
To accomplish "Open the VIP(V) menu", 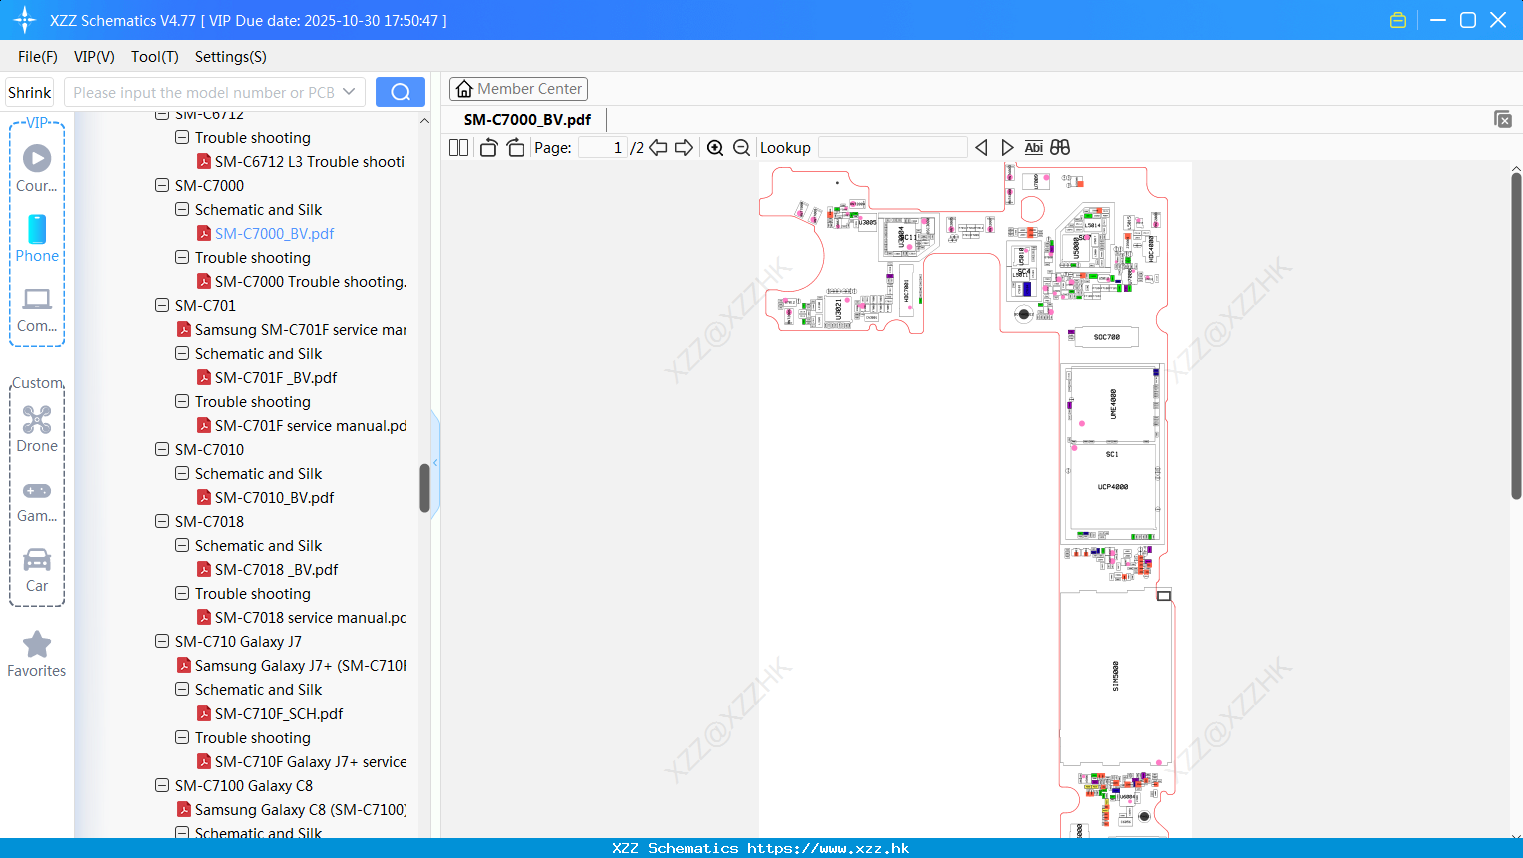I will (94, 57).
